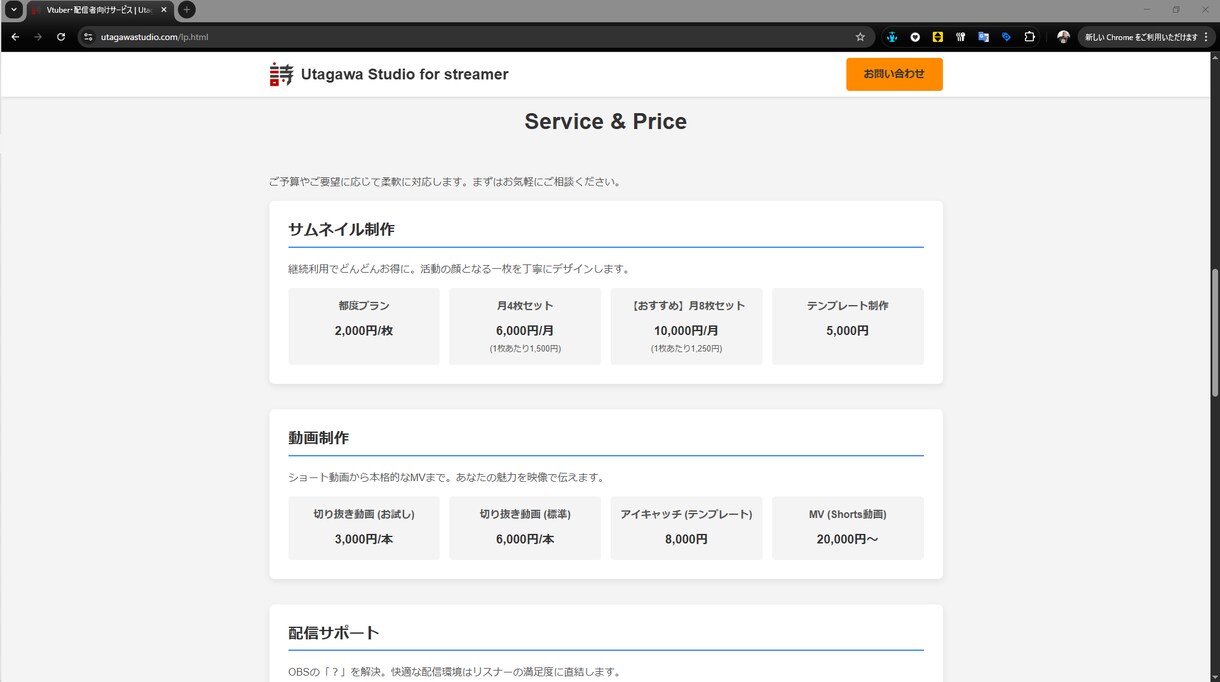Click the ご予算やご要望に応じて intro text
The width and height of the screenshot is (1220, 682).
[x=446, y=182]
